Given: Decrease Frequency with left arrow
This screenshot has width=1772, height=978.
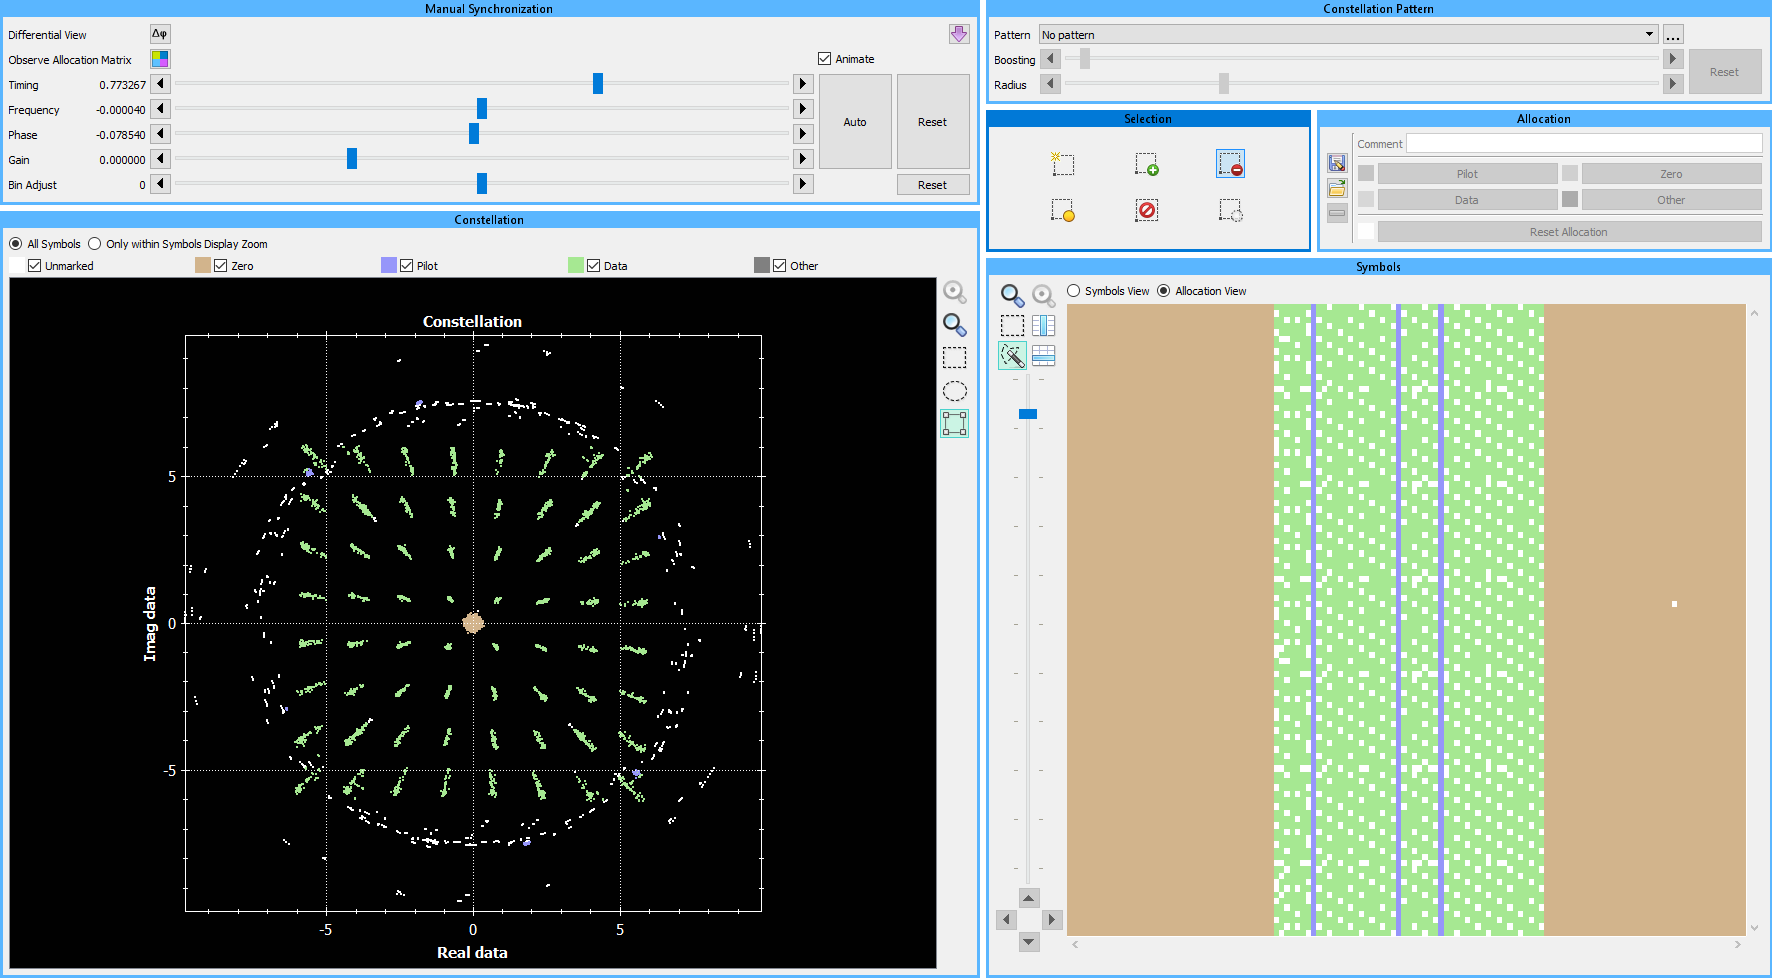Looking at the screenshot, I should click(x=160, y=109).
